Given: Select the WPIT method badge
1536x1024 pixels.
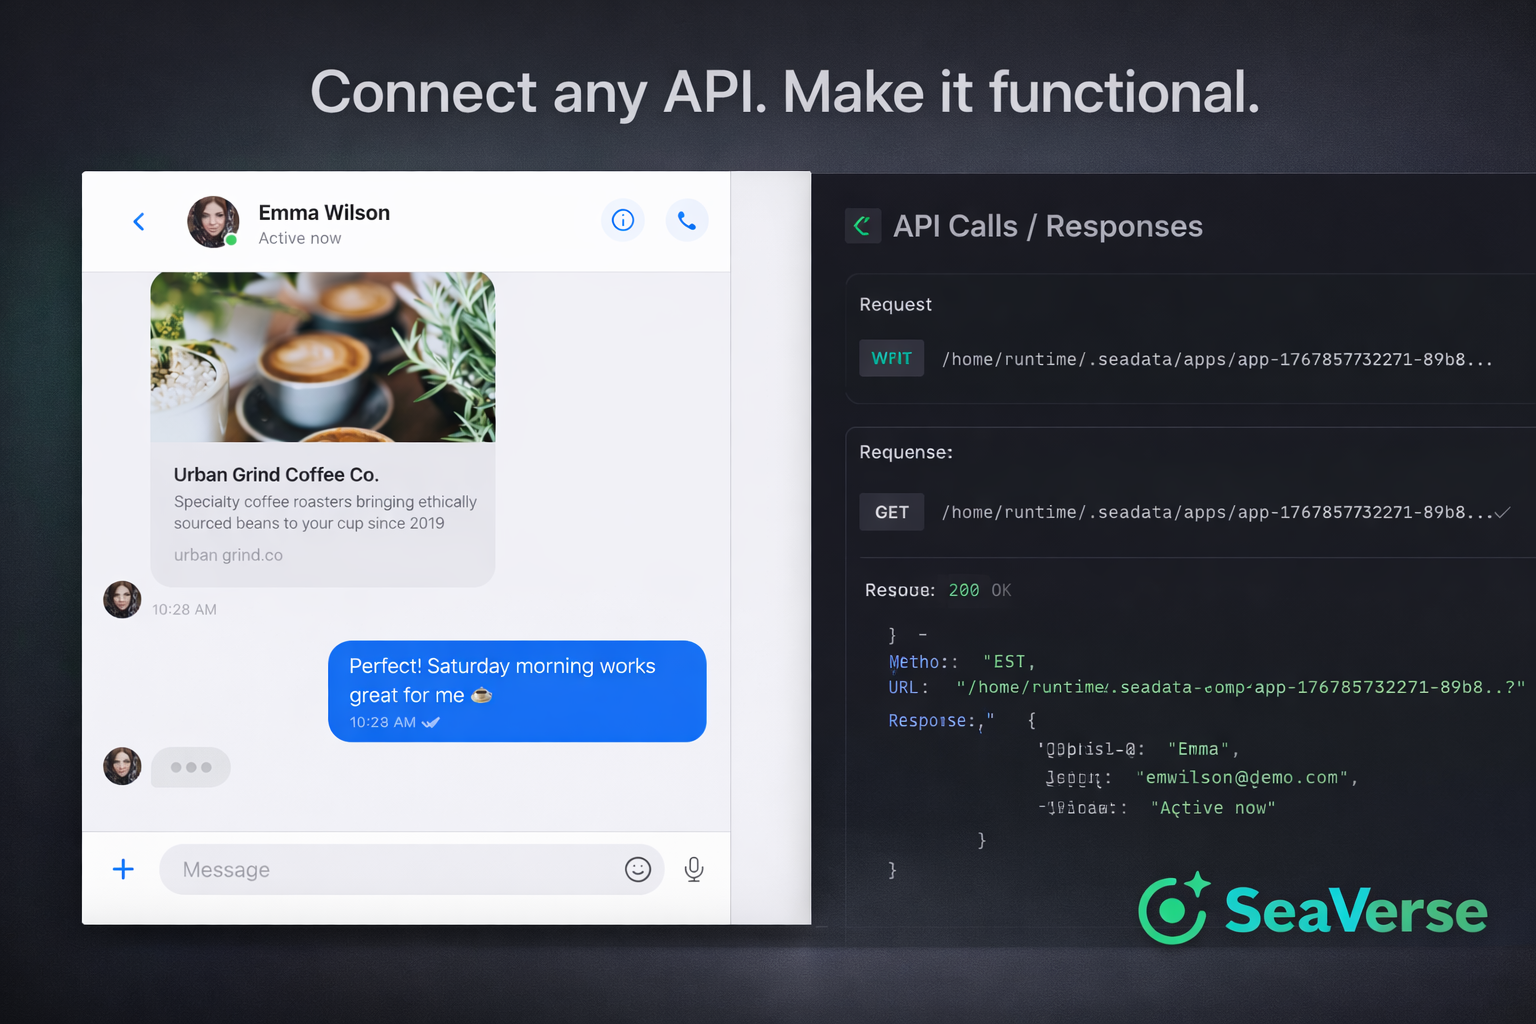Looking at the screenshot, I should pyautogui.click(x=891, y=358).
